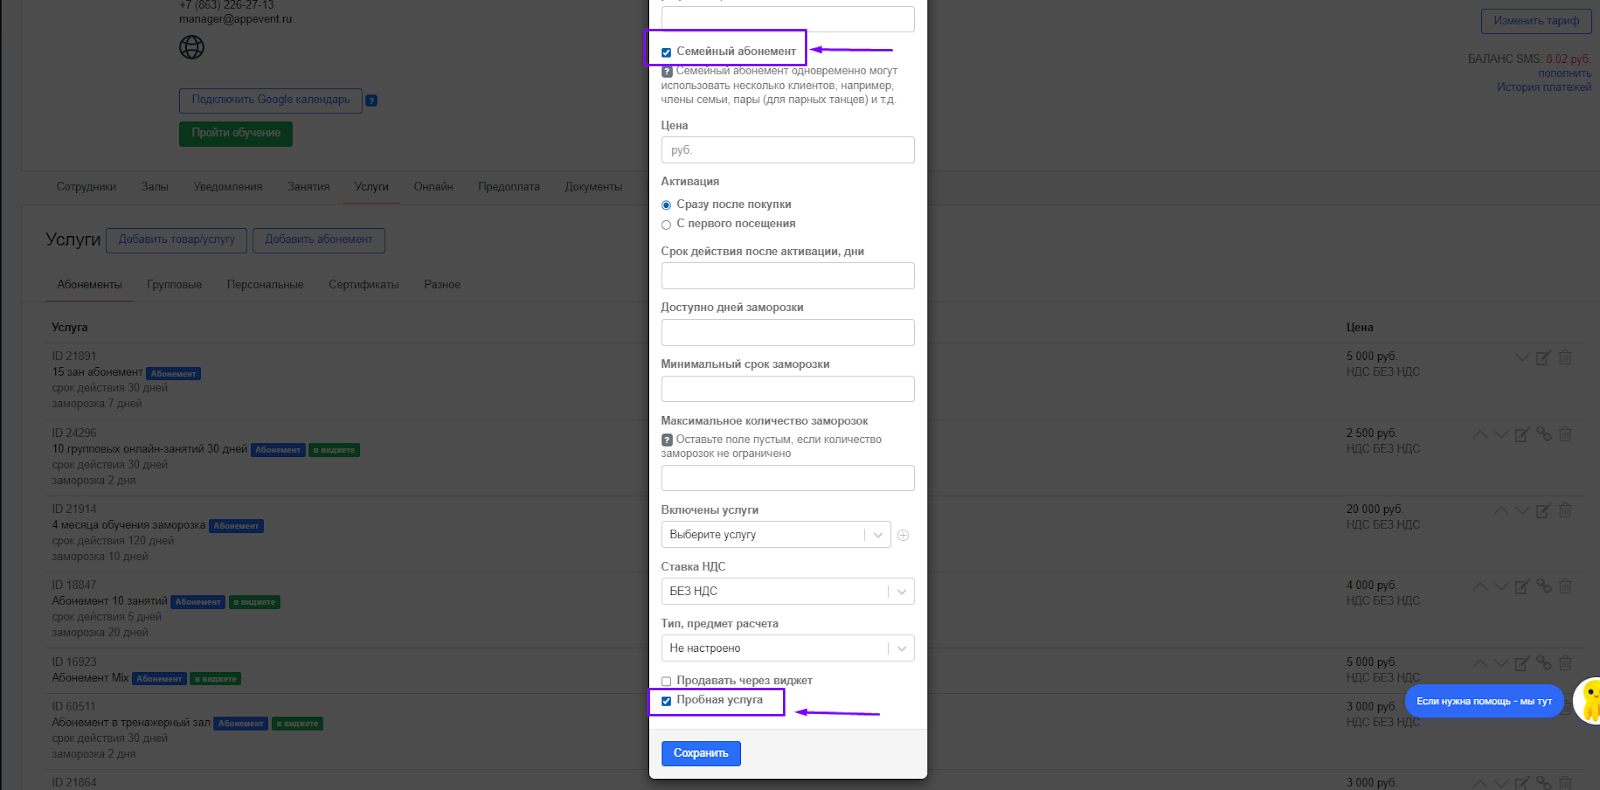Click question mark icon under 'Семейный абонемент'
1600x790 pixels.
point(667,71)
